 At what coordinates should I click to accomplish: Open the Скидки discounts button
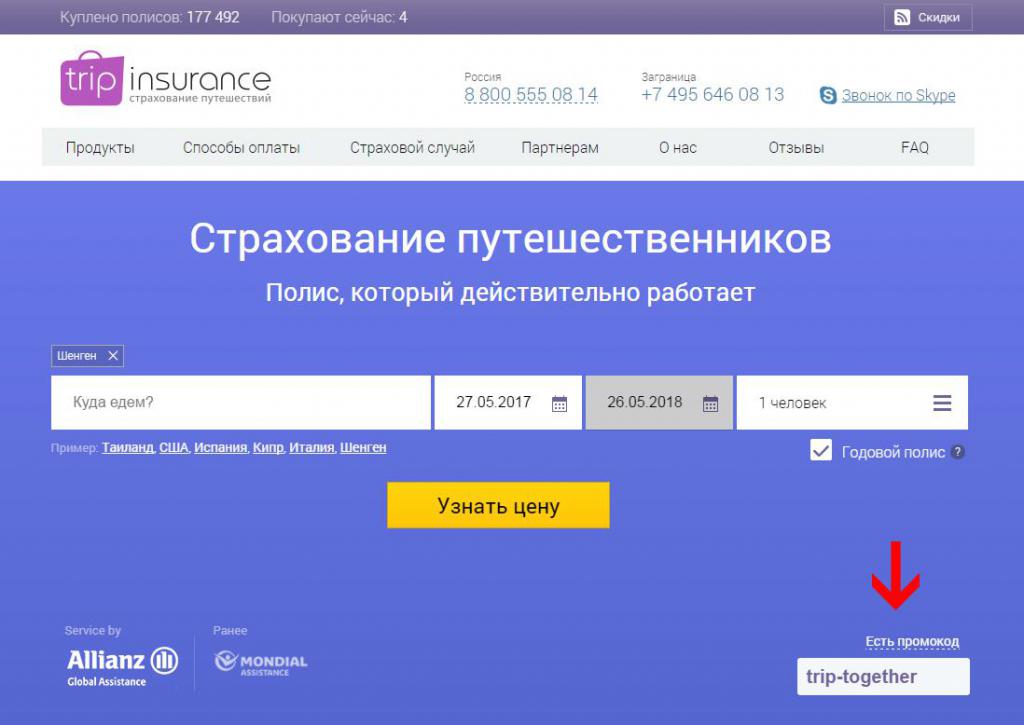928,18
